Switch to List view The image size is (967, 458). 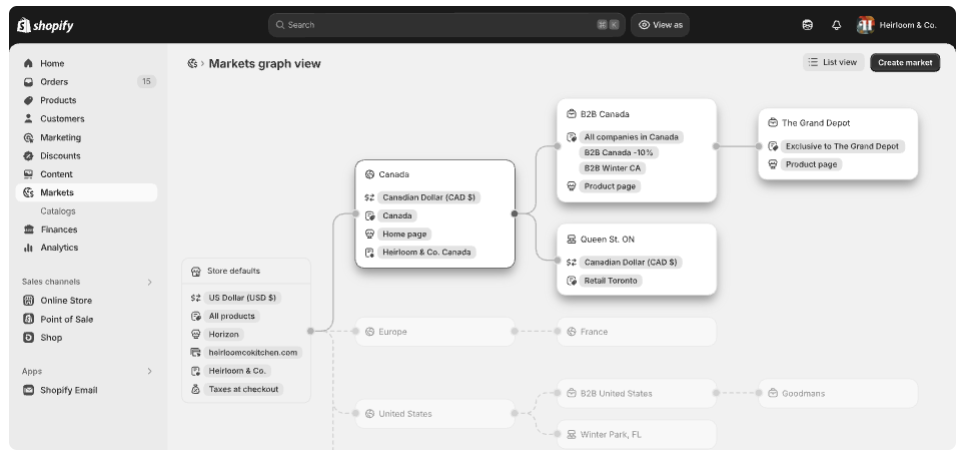[833, 62]
